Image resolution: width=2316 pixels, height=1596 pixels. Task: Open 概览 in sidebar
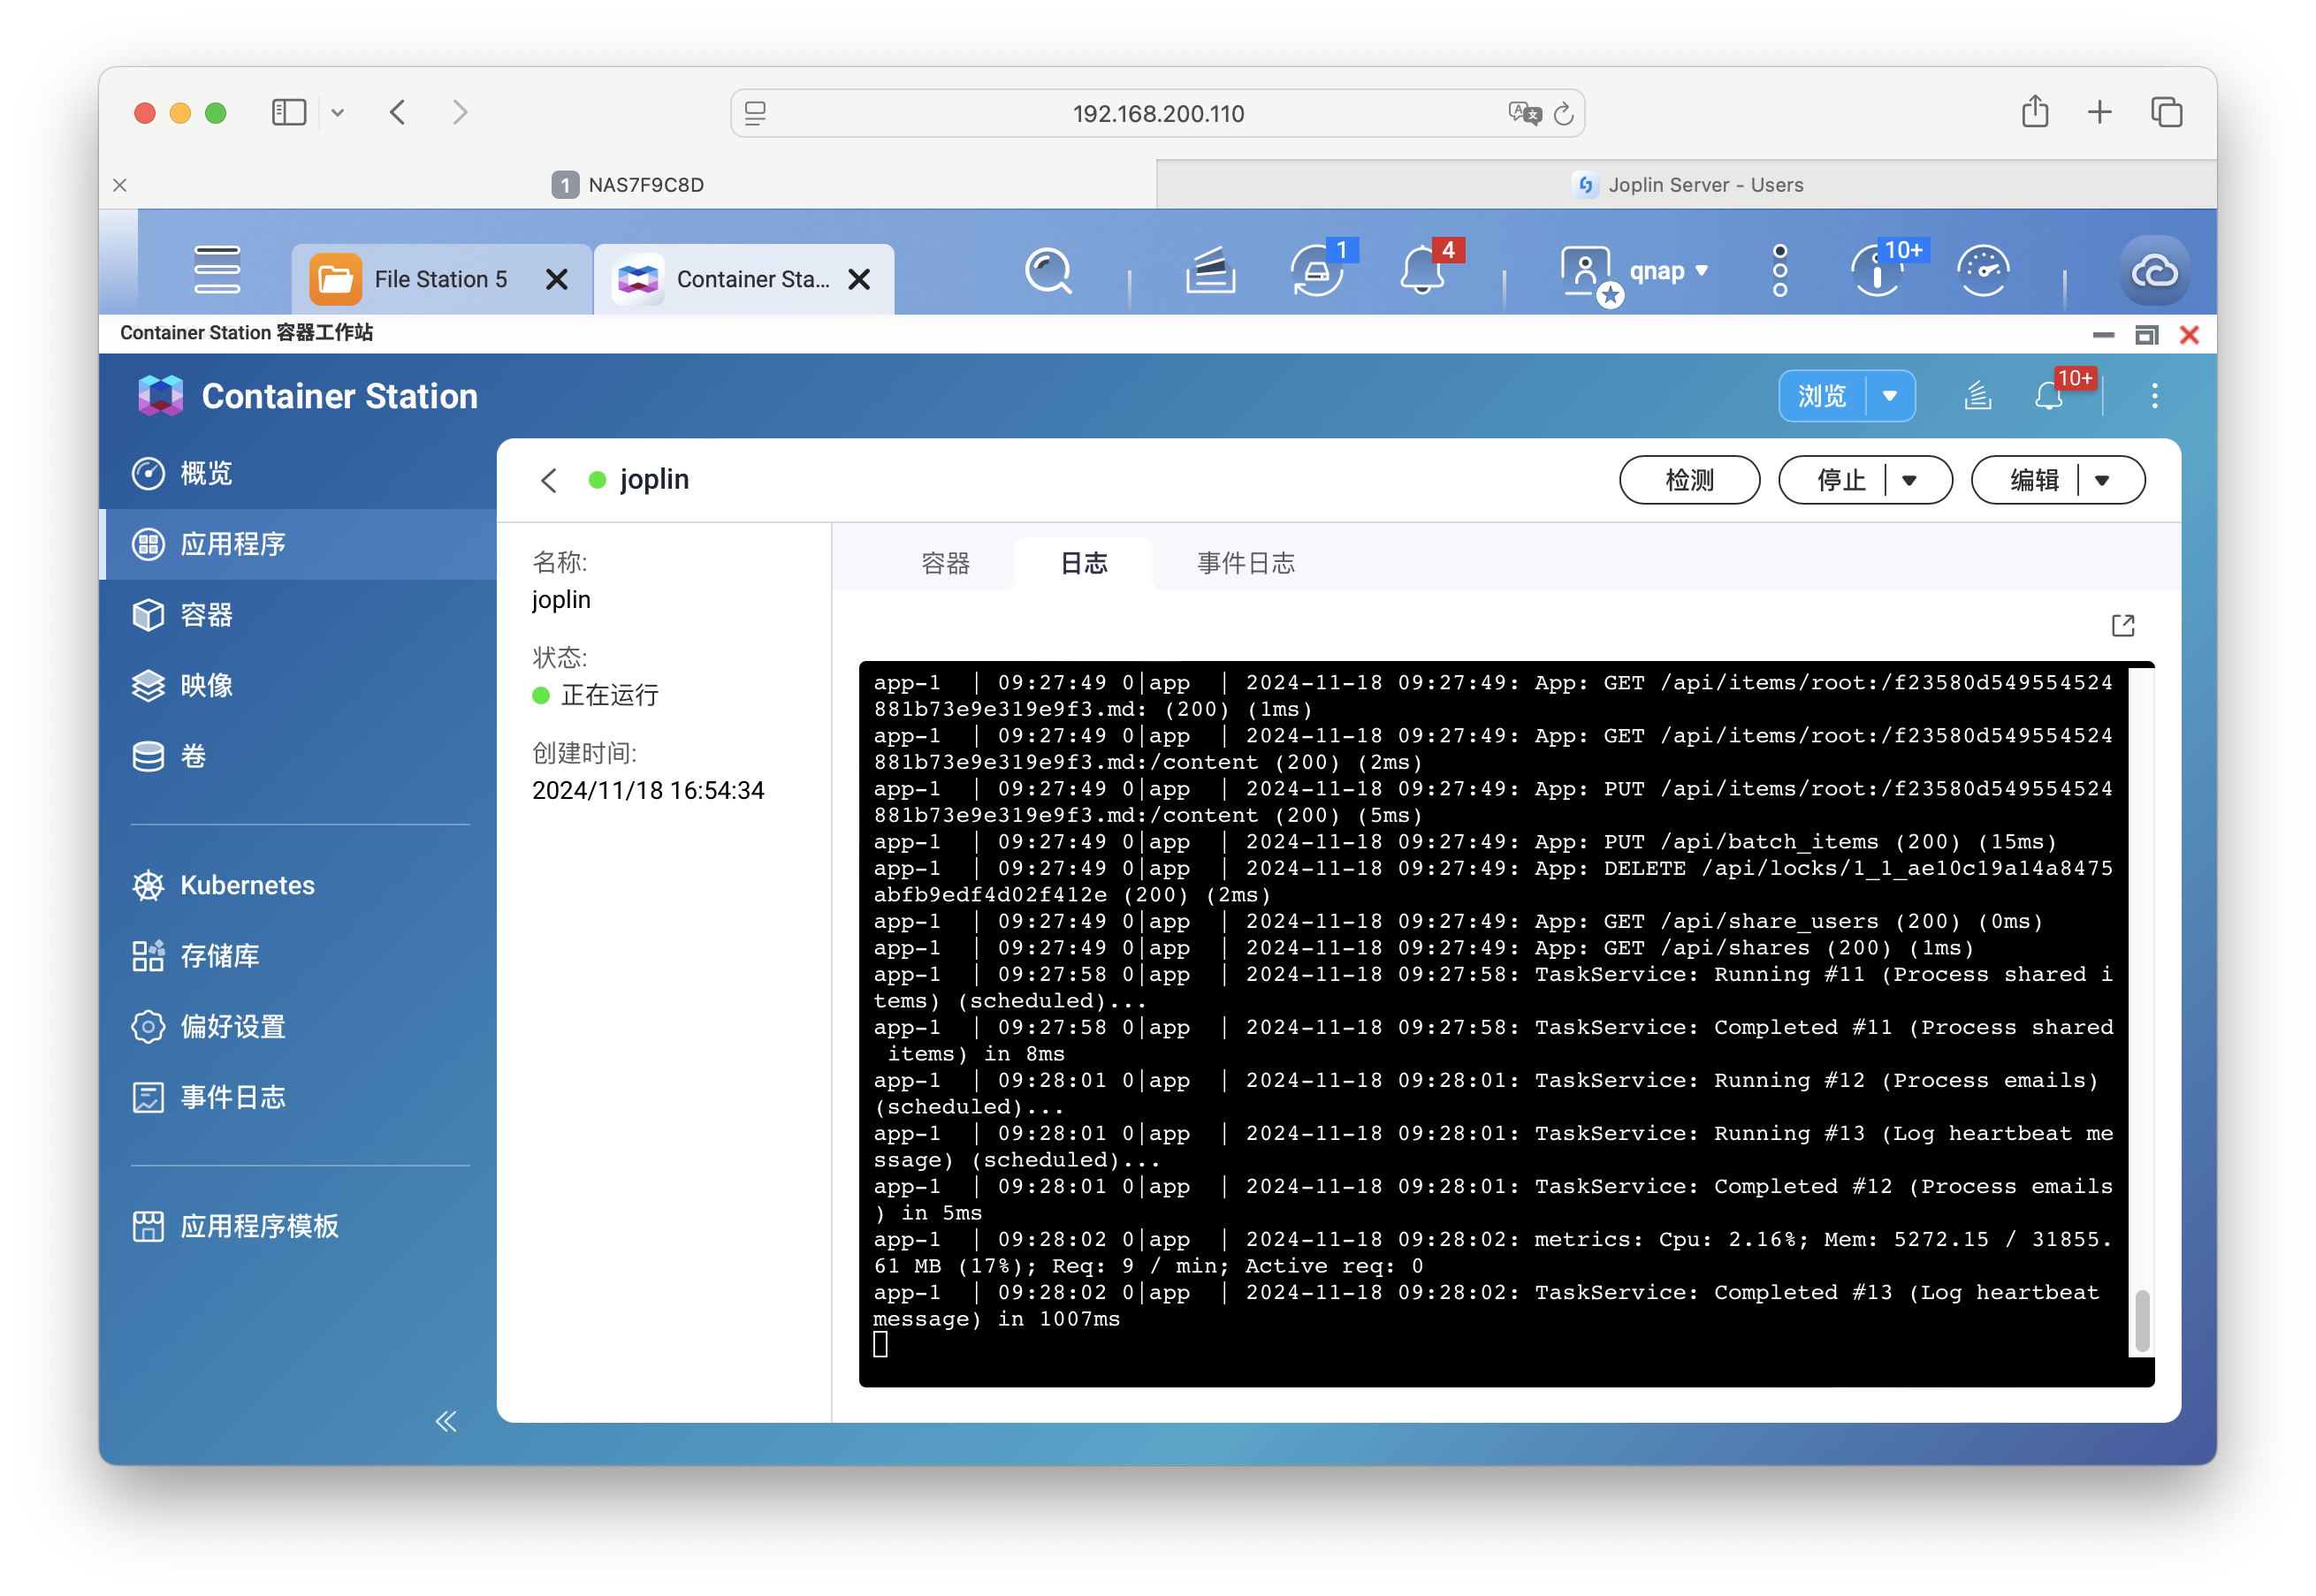pos(298,474)
